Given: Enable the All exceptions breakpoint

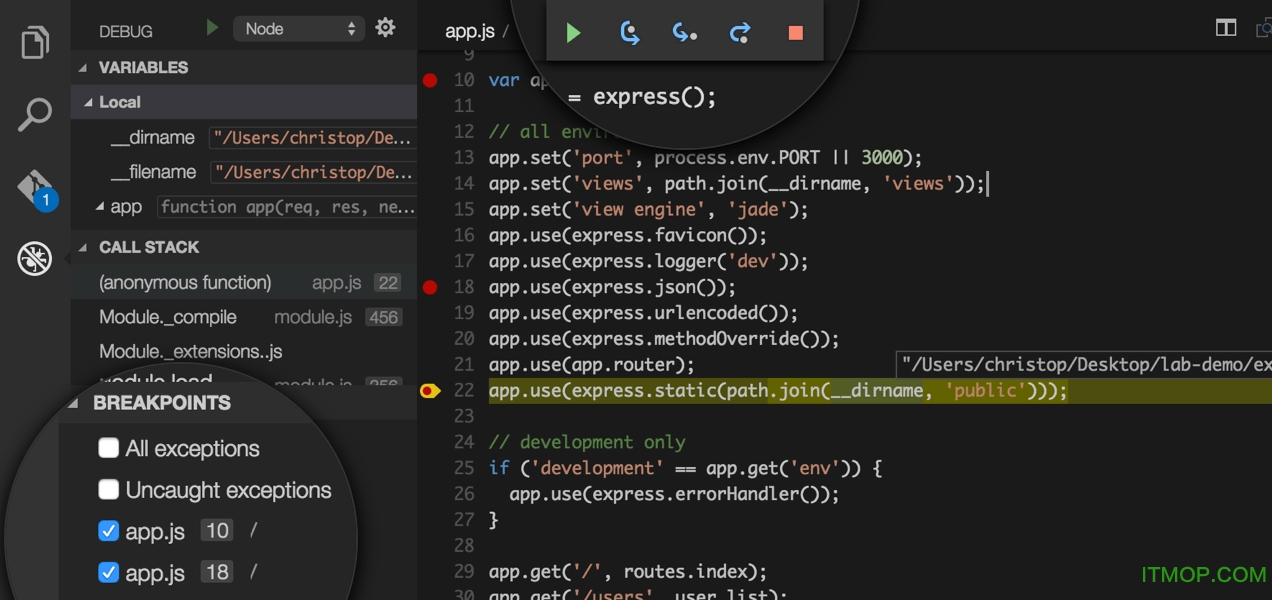Looking at the screenshot, I should point(108,448).
